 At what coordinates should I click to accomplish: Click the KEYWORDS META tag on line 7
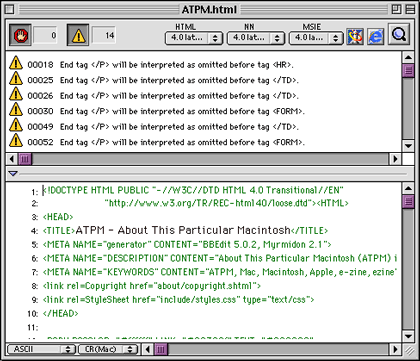(220, 272)
